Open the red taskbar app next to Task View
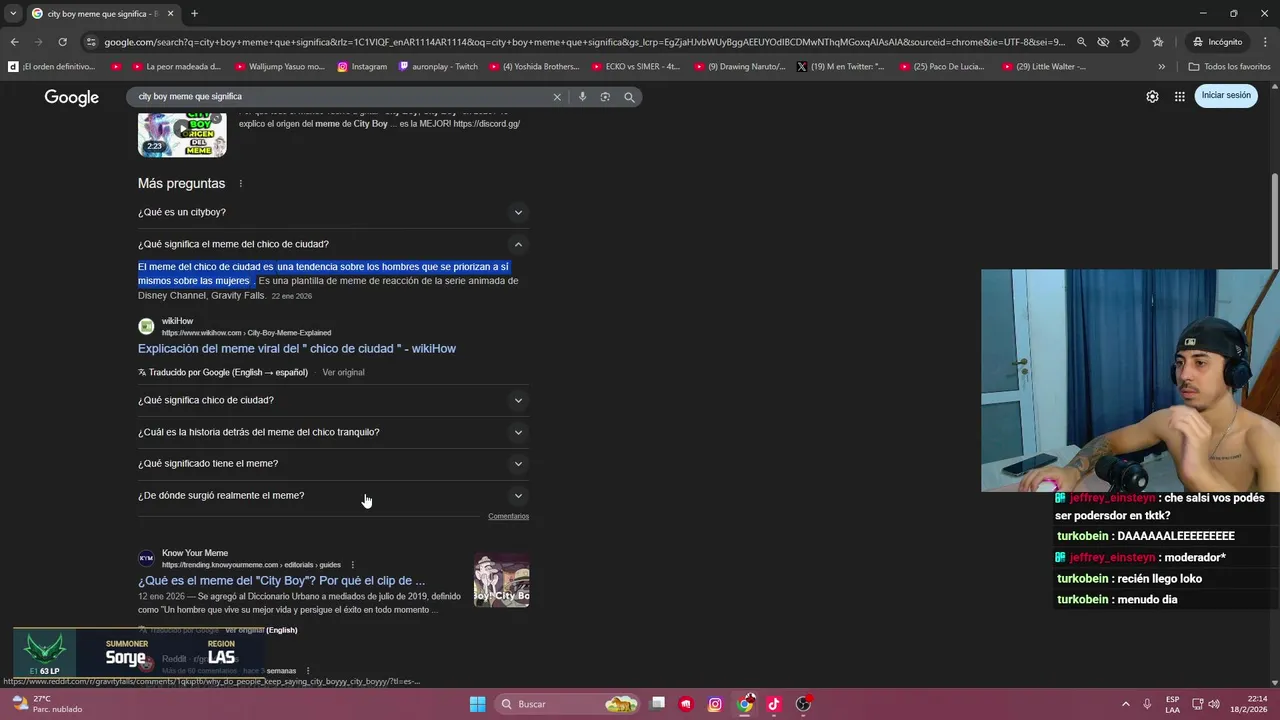The height and width of the screenshot is (720, 1280). point(685,704)
